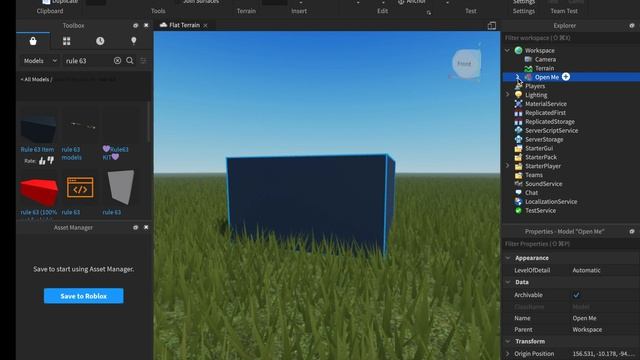This screenshot has width=640, height=360.
Task: Select StarterPack in Explorer
Action: click(x=541, y=157)
